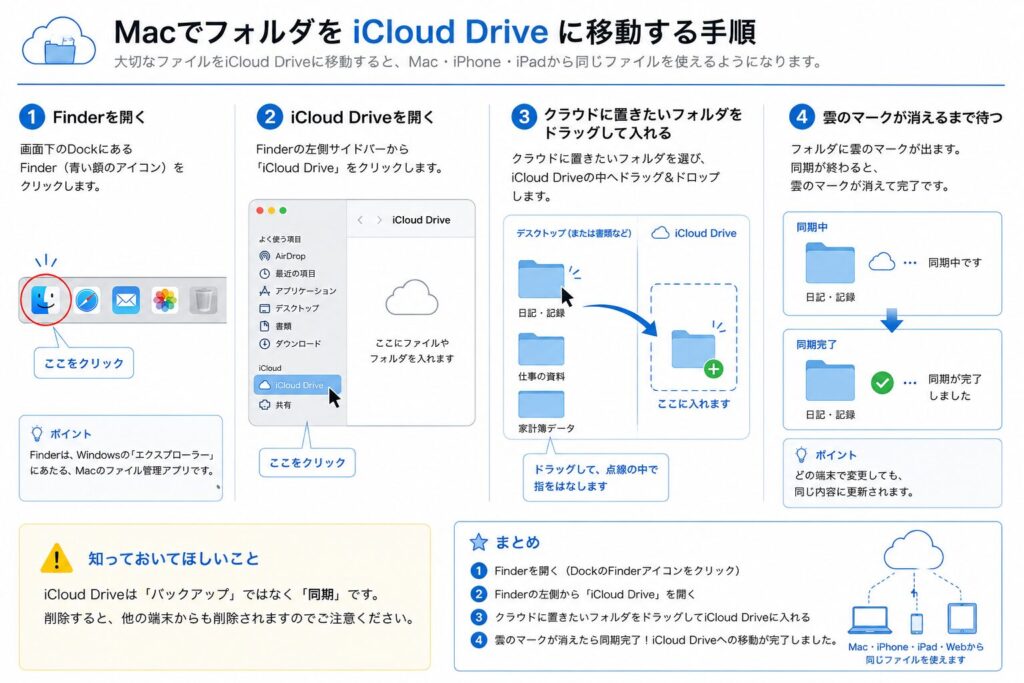Click the green plus badge on dropped folder

tap(713, 369)
